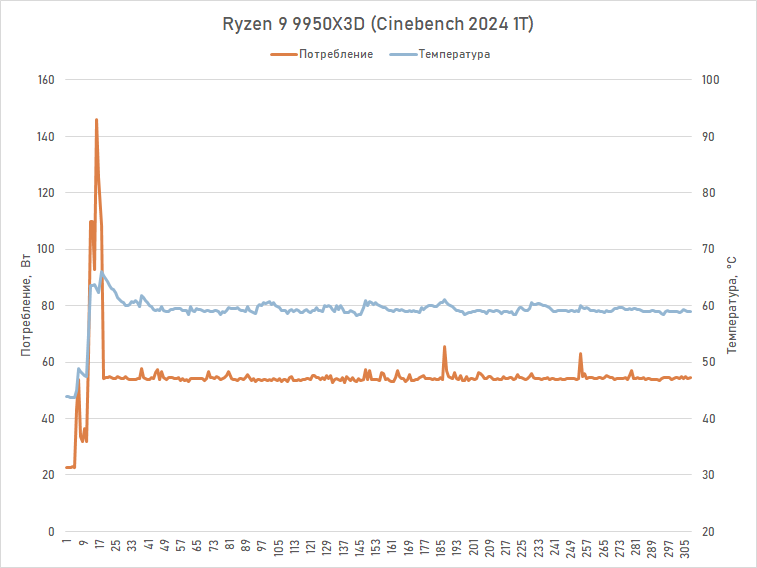The height and width of the screenshot is (568, 757).
Task: Click the orange Потребление legend line marker
Action: tap(284, 54)
